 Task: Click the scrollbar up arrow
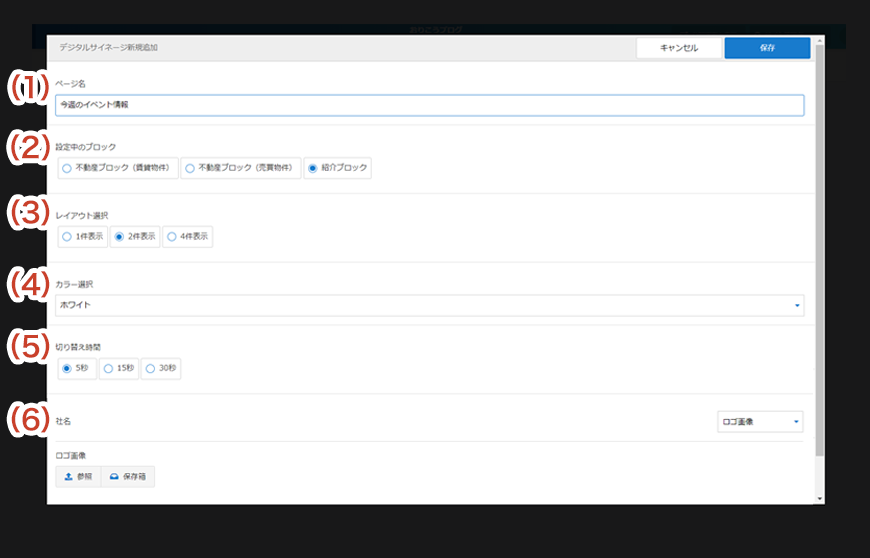[820, 43]
